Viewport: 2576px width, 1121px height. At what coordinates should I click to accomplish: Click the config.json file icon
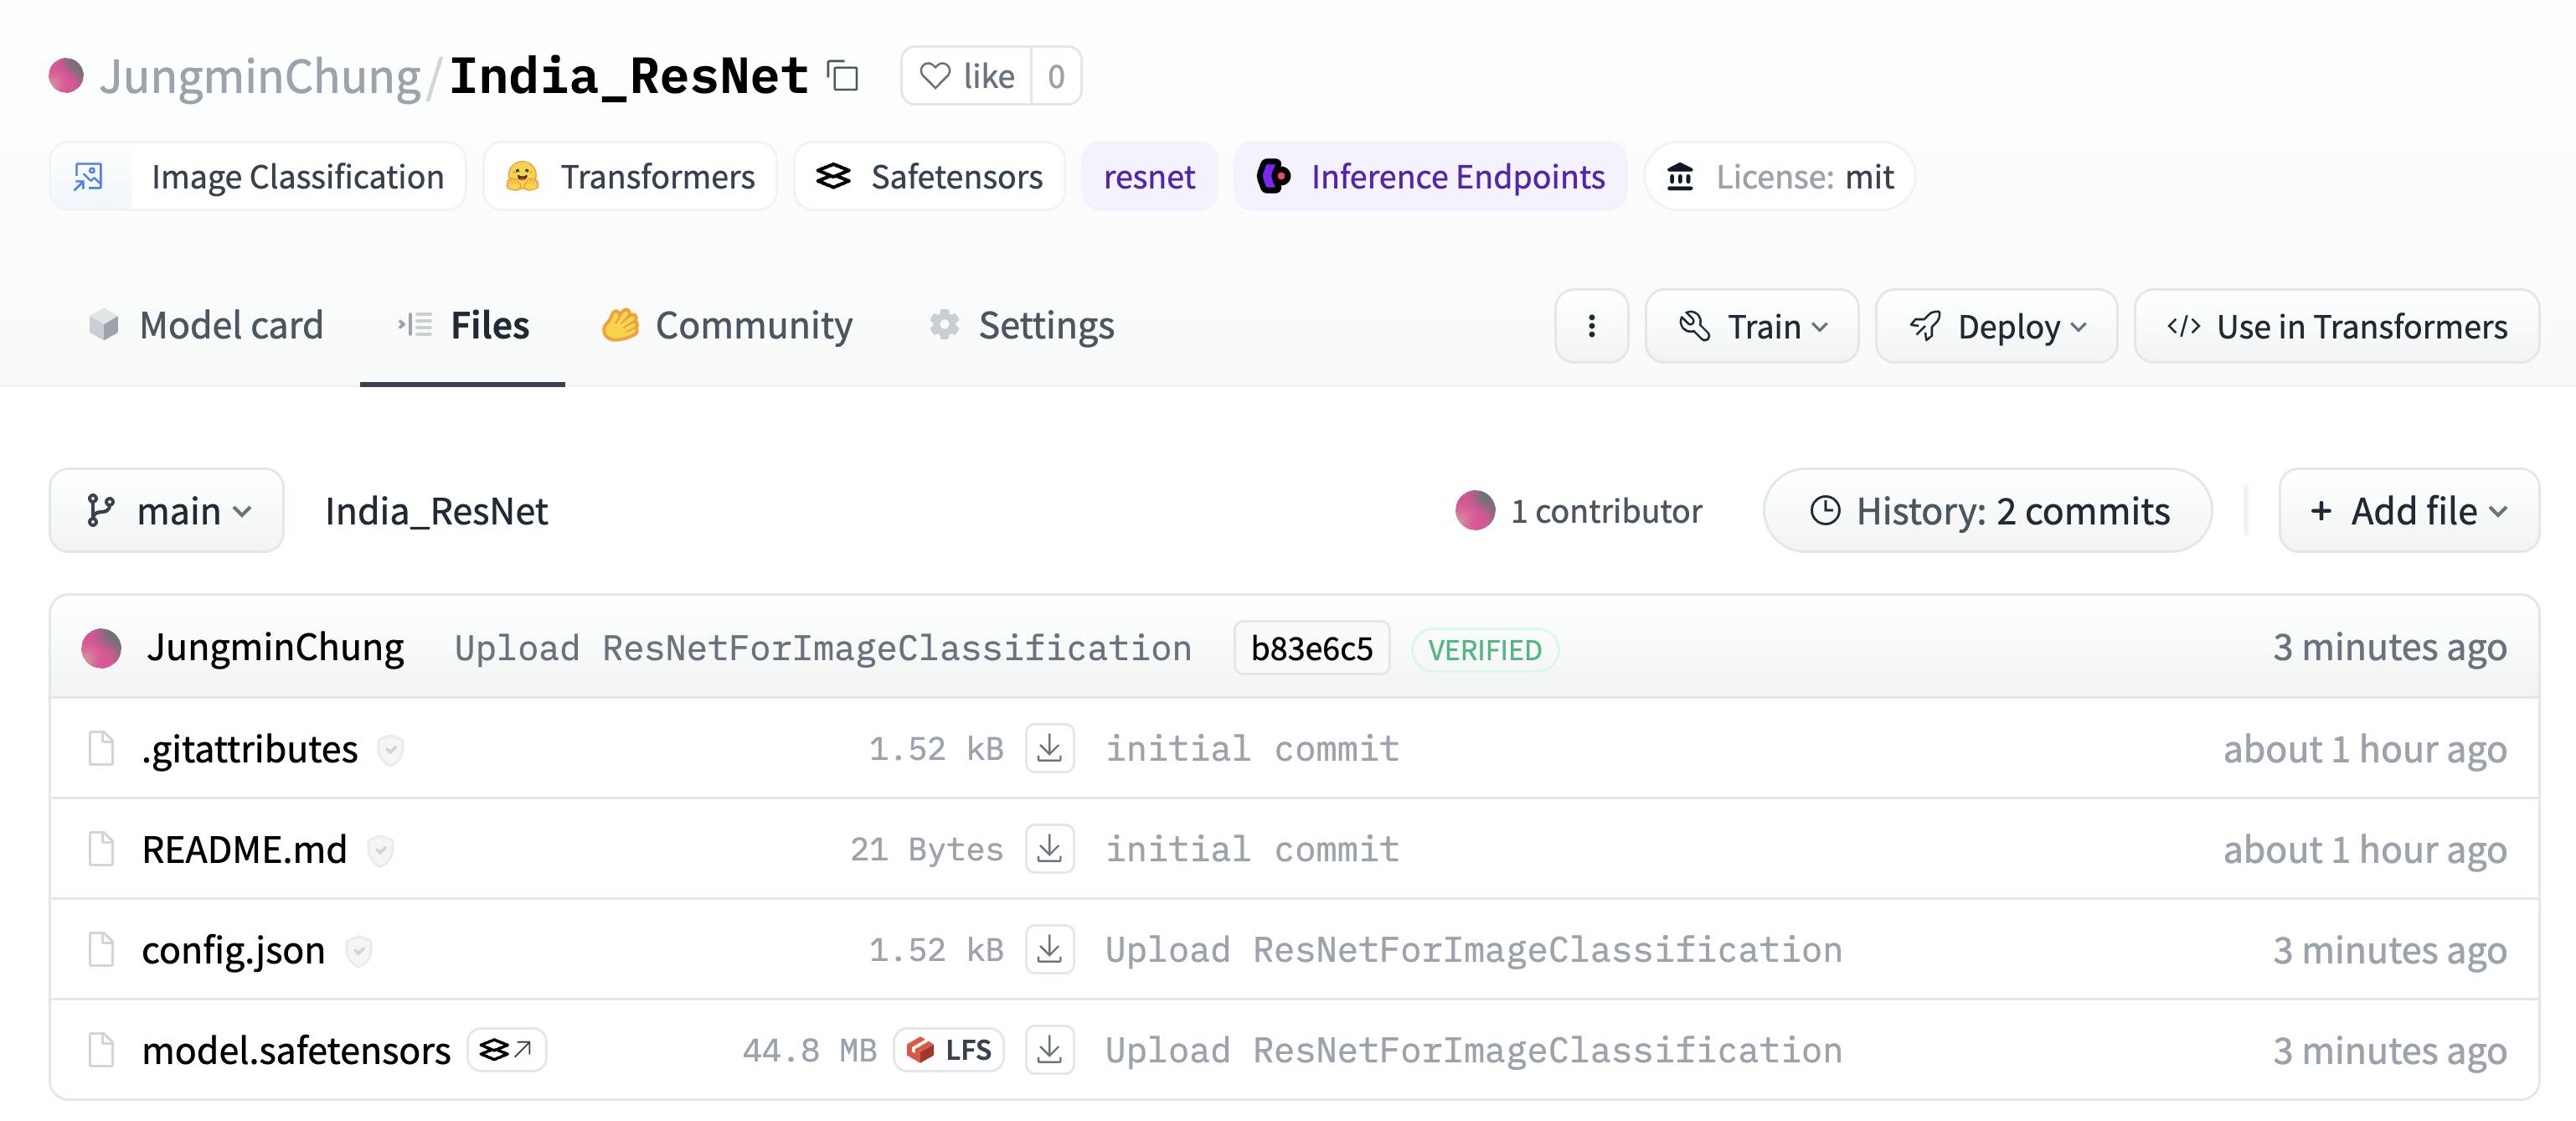pyautogui.click(x=101, y=949)
